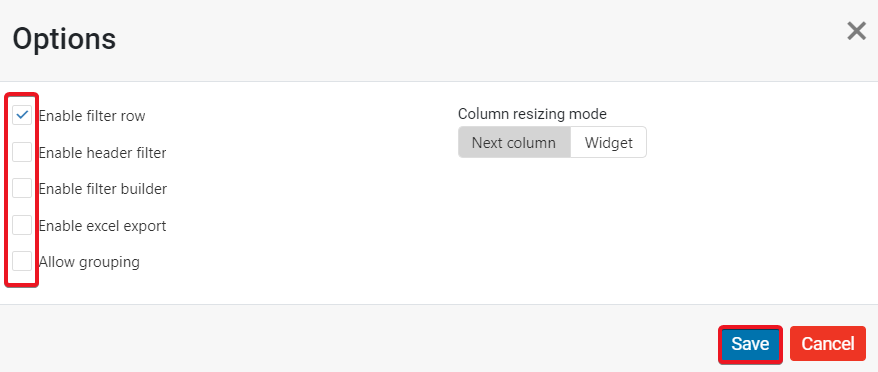Check the Enable filter builder box
878x372 pixels.
pos(22,188)
